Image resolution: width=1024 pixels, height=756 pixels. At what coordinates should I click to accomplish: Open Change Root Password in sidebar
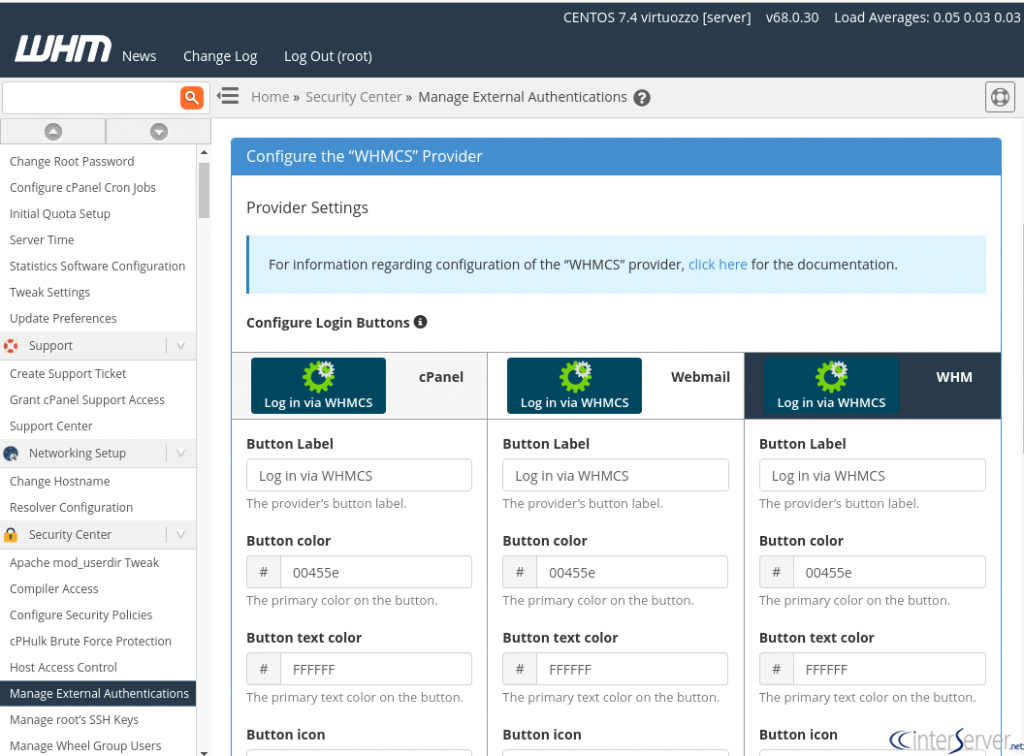pyautogui.click(x=72, y=161)
